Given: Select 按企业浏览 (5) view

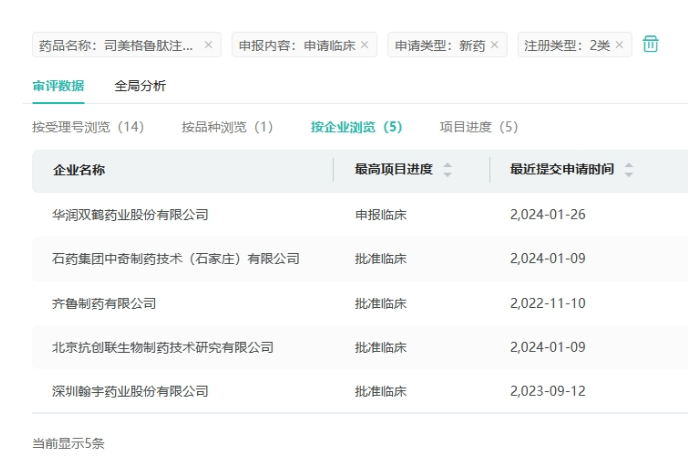Looking at the screenshot, I should point(356,127).
